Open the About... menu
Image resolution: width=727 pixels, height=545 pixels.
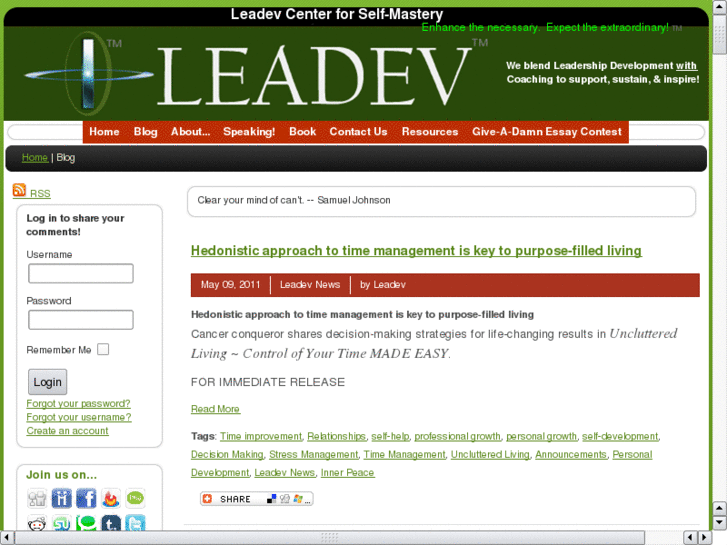191,132
